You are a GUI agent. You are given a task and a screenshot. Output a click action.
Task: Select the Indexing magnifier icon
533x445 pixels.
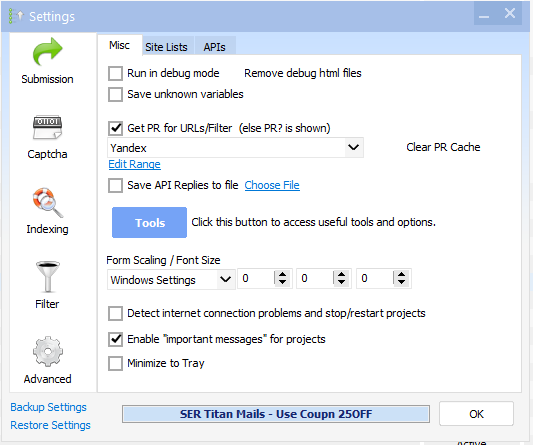click(48, 203)
